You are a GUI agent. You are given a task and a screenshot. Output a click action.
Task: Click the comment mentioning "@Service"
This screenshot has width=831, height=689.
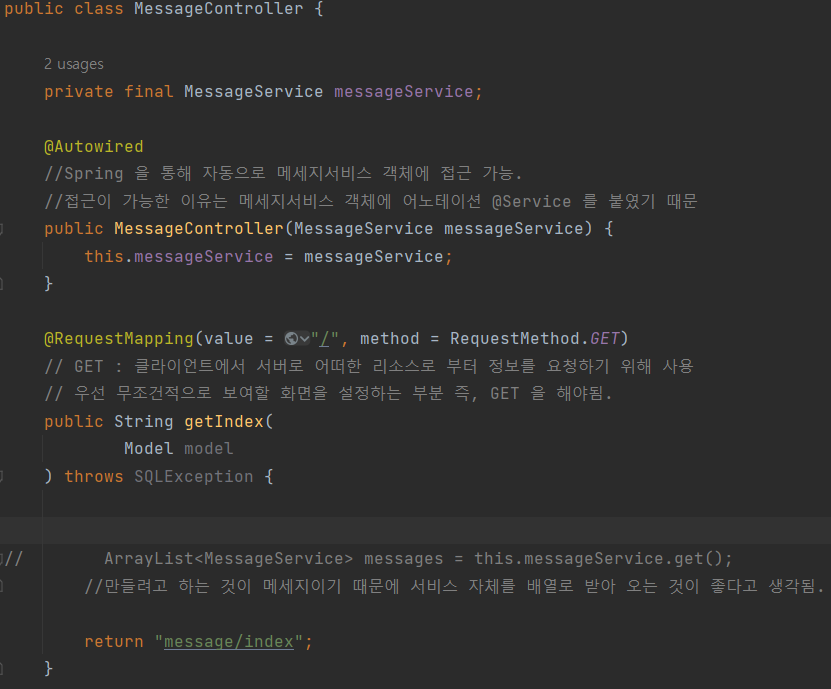(x=370, y=201)
